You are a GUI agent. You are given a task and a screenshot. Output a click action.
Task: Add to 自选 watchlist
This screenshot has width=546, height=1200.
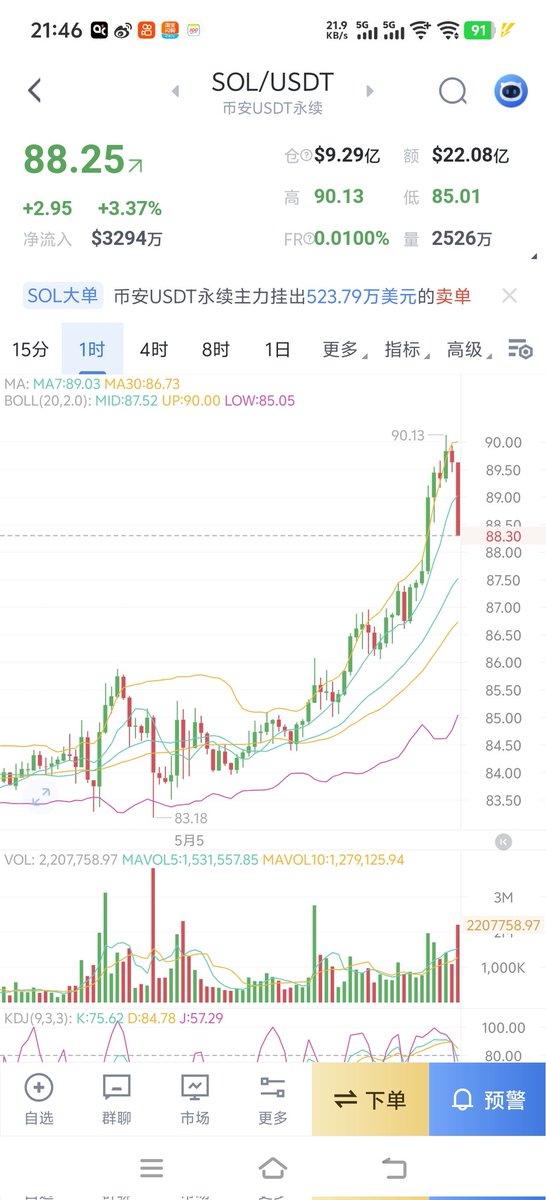(x=39, y=1100)
